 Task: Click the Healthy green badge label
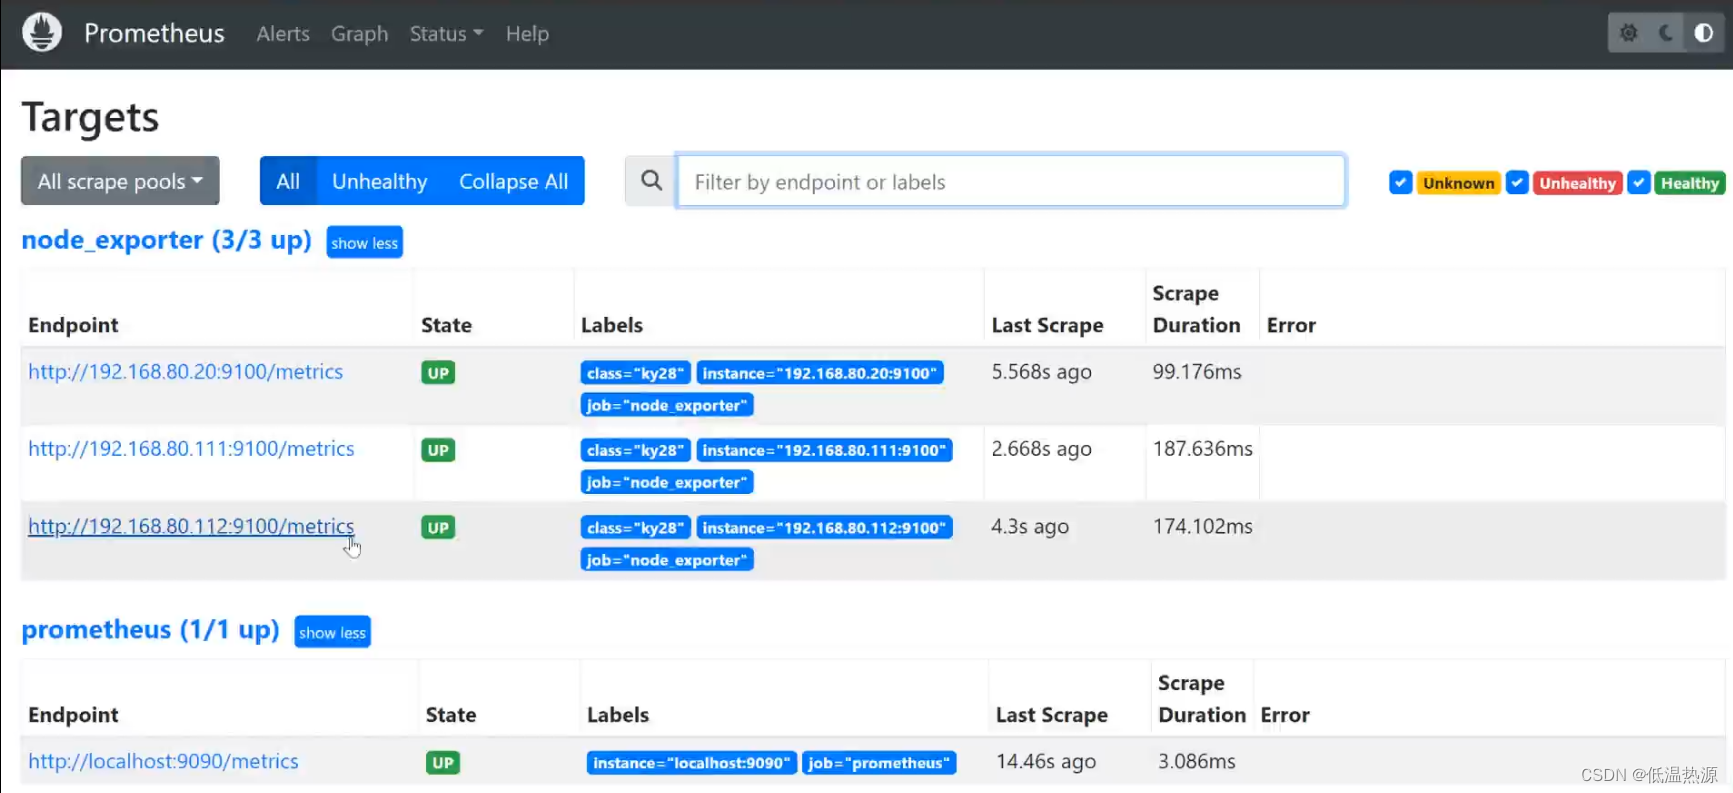1689,183
